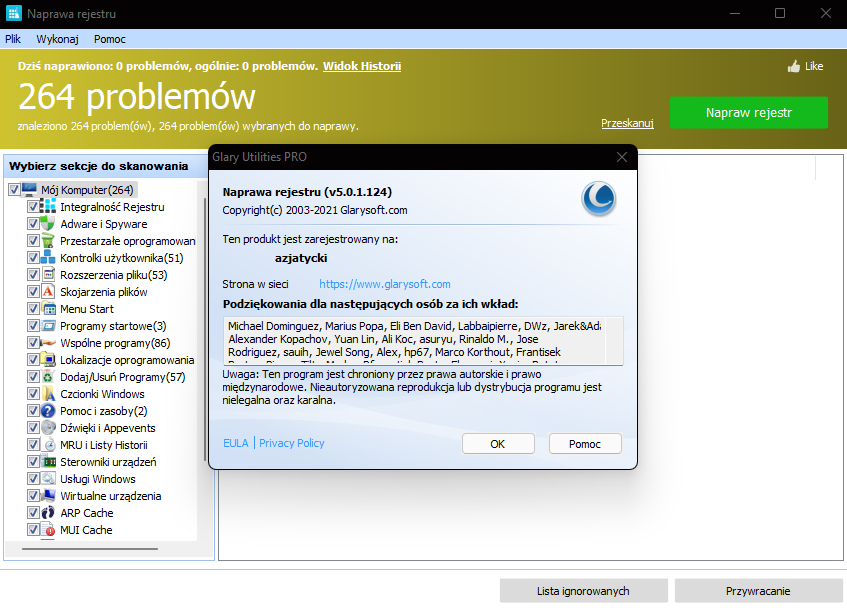Click the MRU i Listy Historii icon
The height and width of the screenshot is (608, 847).
click(48, 445)
